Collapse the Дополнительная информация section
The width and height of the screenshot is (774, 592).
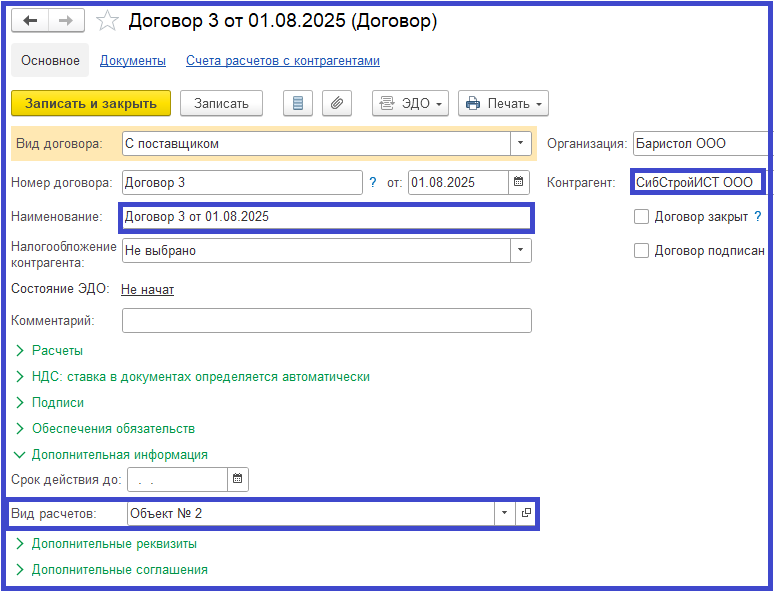point(119,454)
